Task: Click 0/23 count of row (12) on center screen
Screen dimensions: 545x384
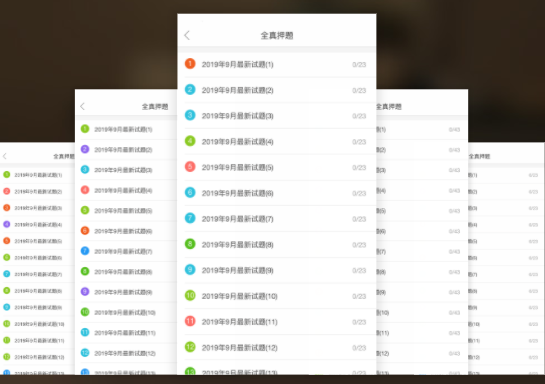Action: (359, 348)
